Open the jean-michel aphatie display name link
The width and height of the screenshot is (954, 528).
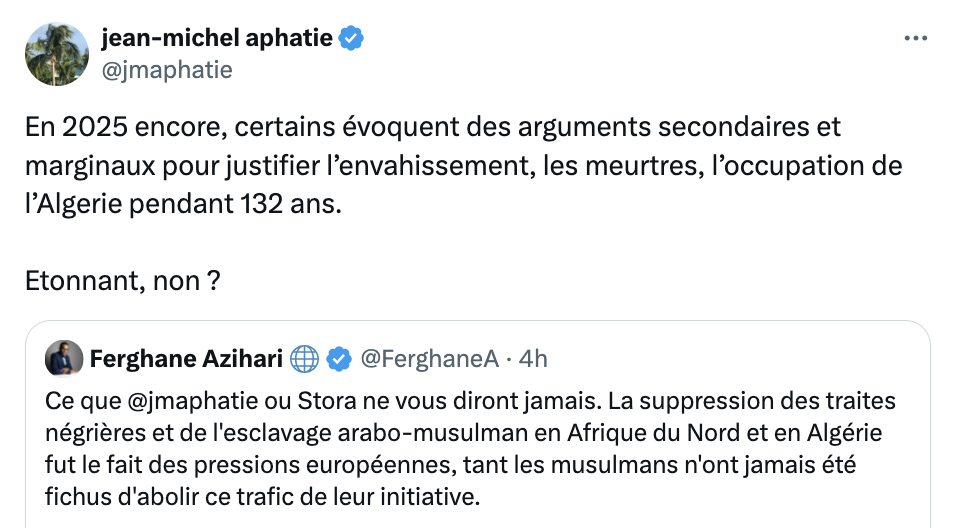218,39
